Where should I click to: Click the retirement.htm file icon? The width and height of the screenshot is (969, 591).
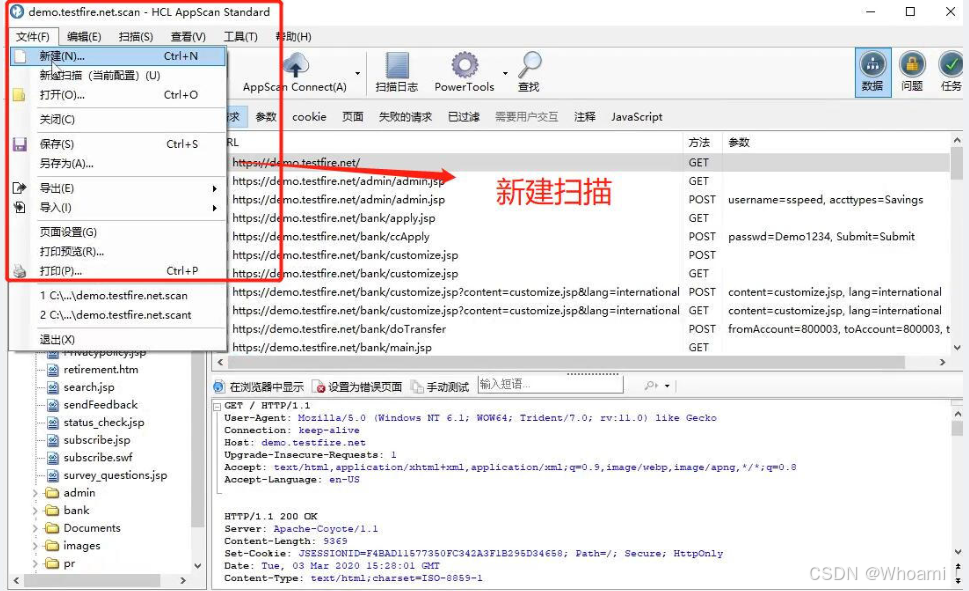(x=53, y=370)
